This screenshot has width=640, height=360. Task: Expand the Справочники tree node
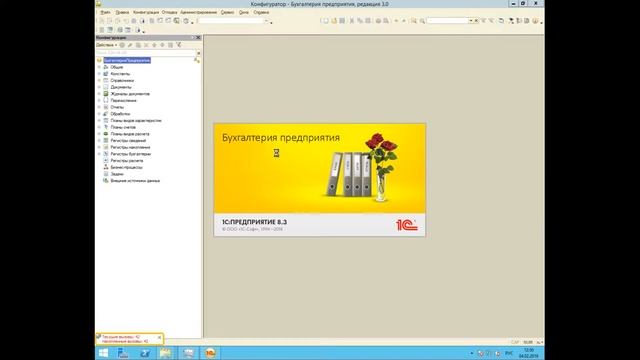click(x=99, y=80)
